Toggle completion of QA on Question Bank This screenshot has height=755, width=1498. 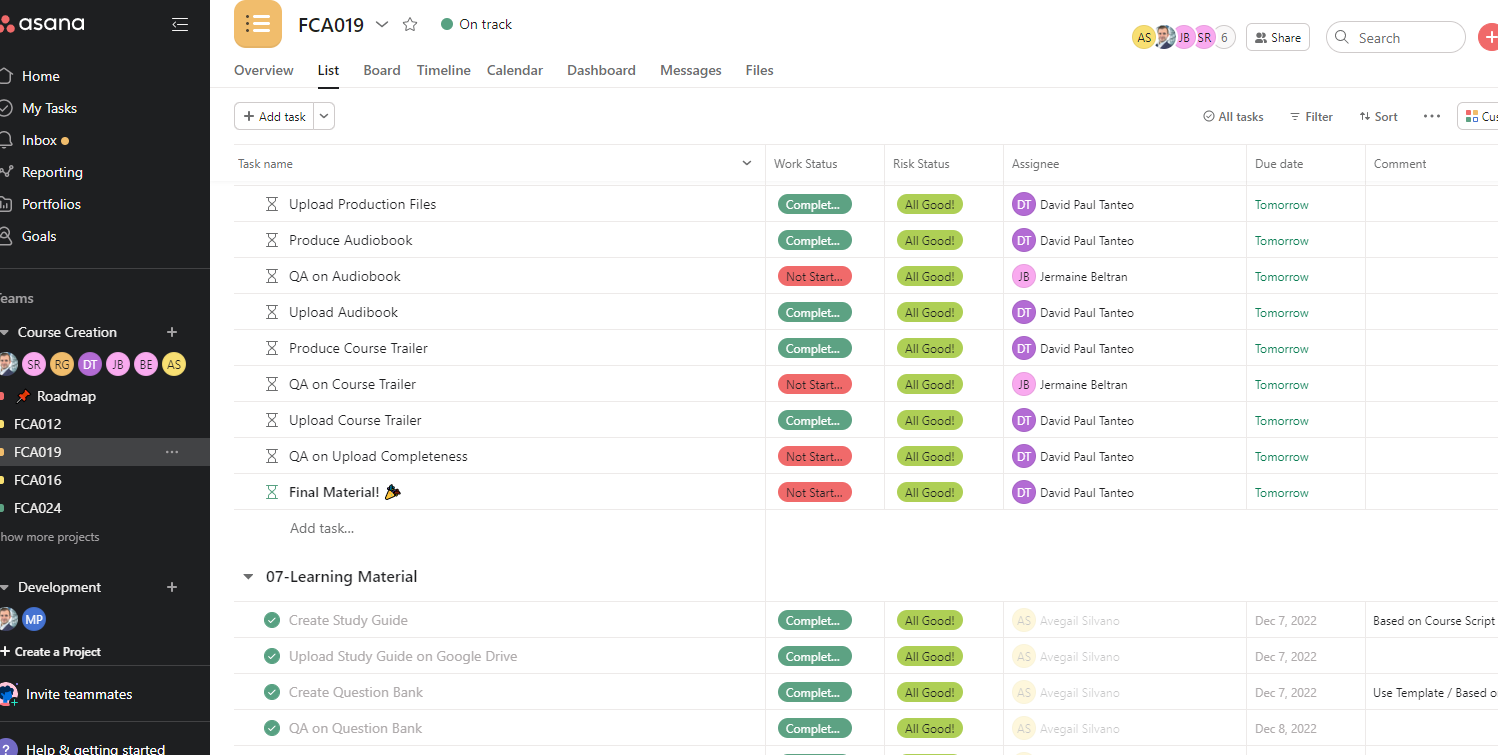272,728
